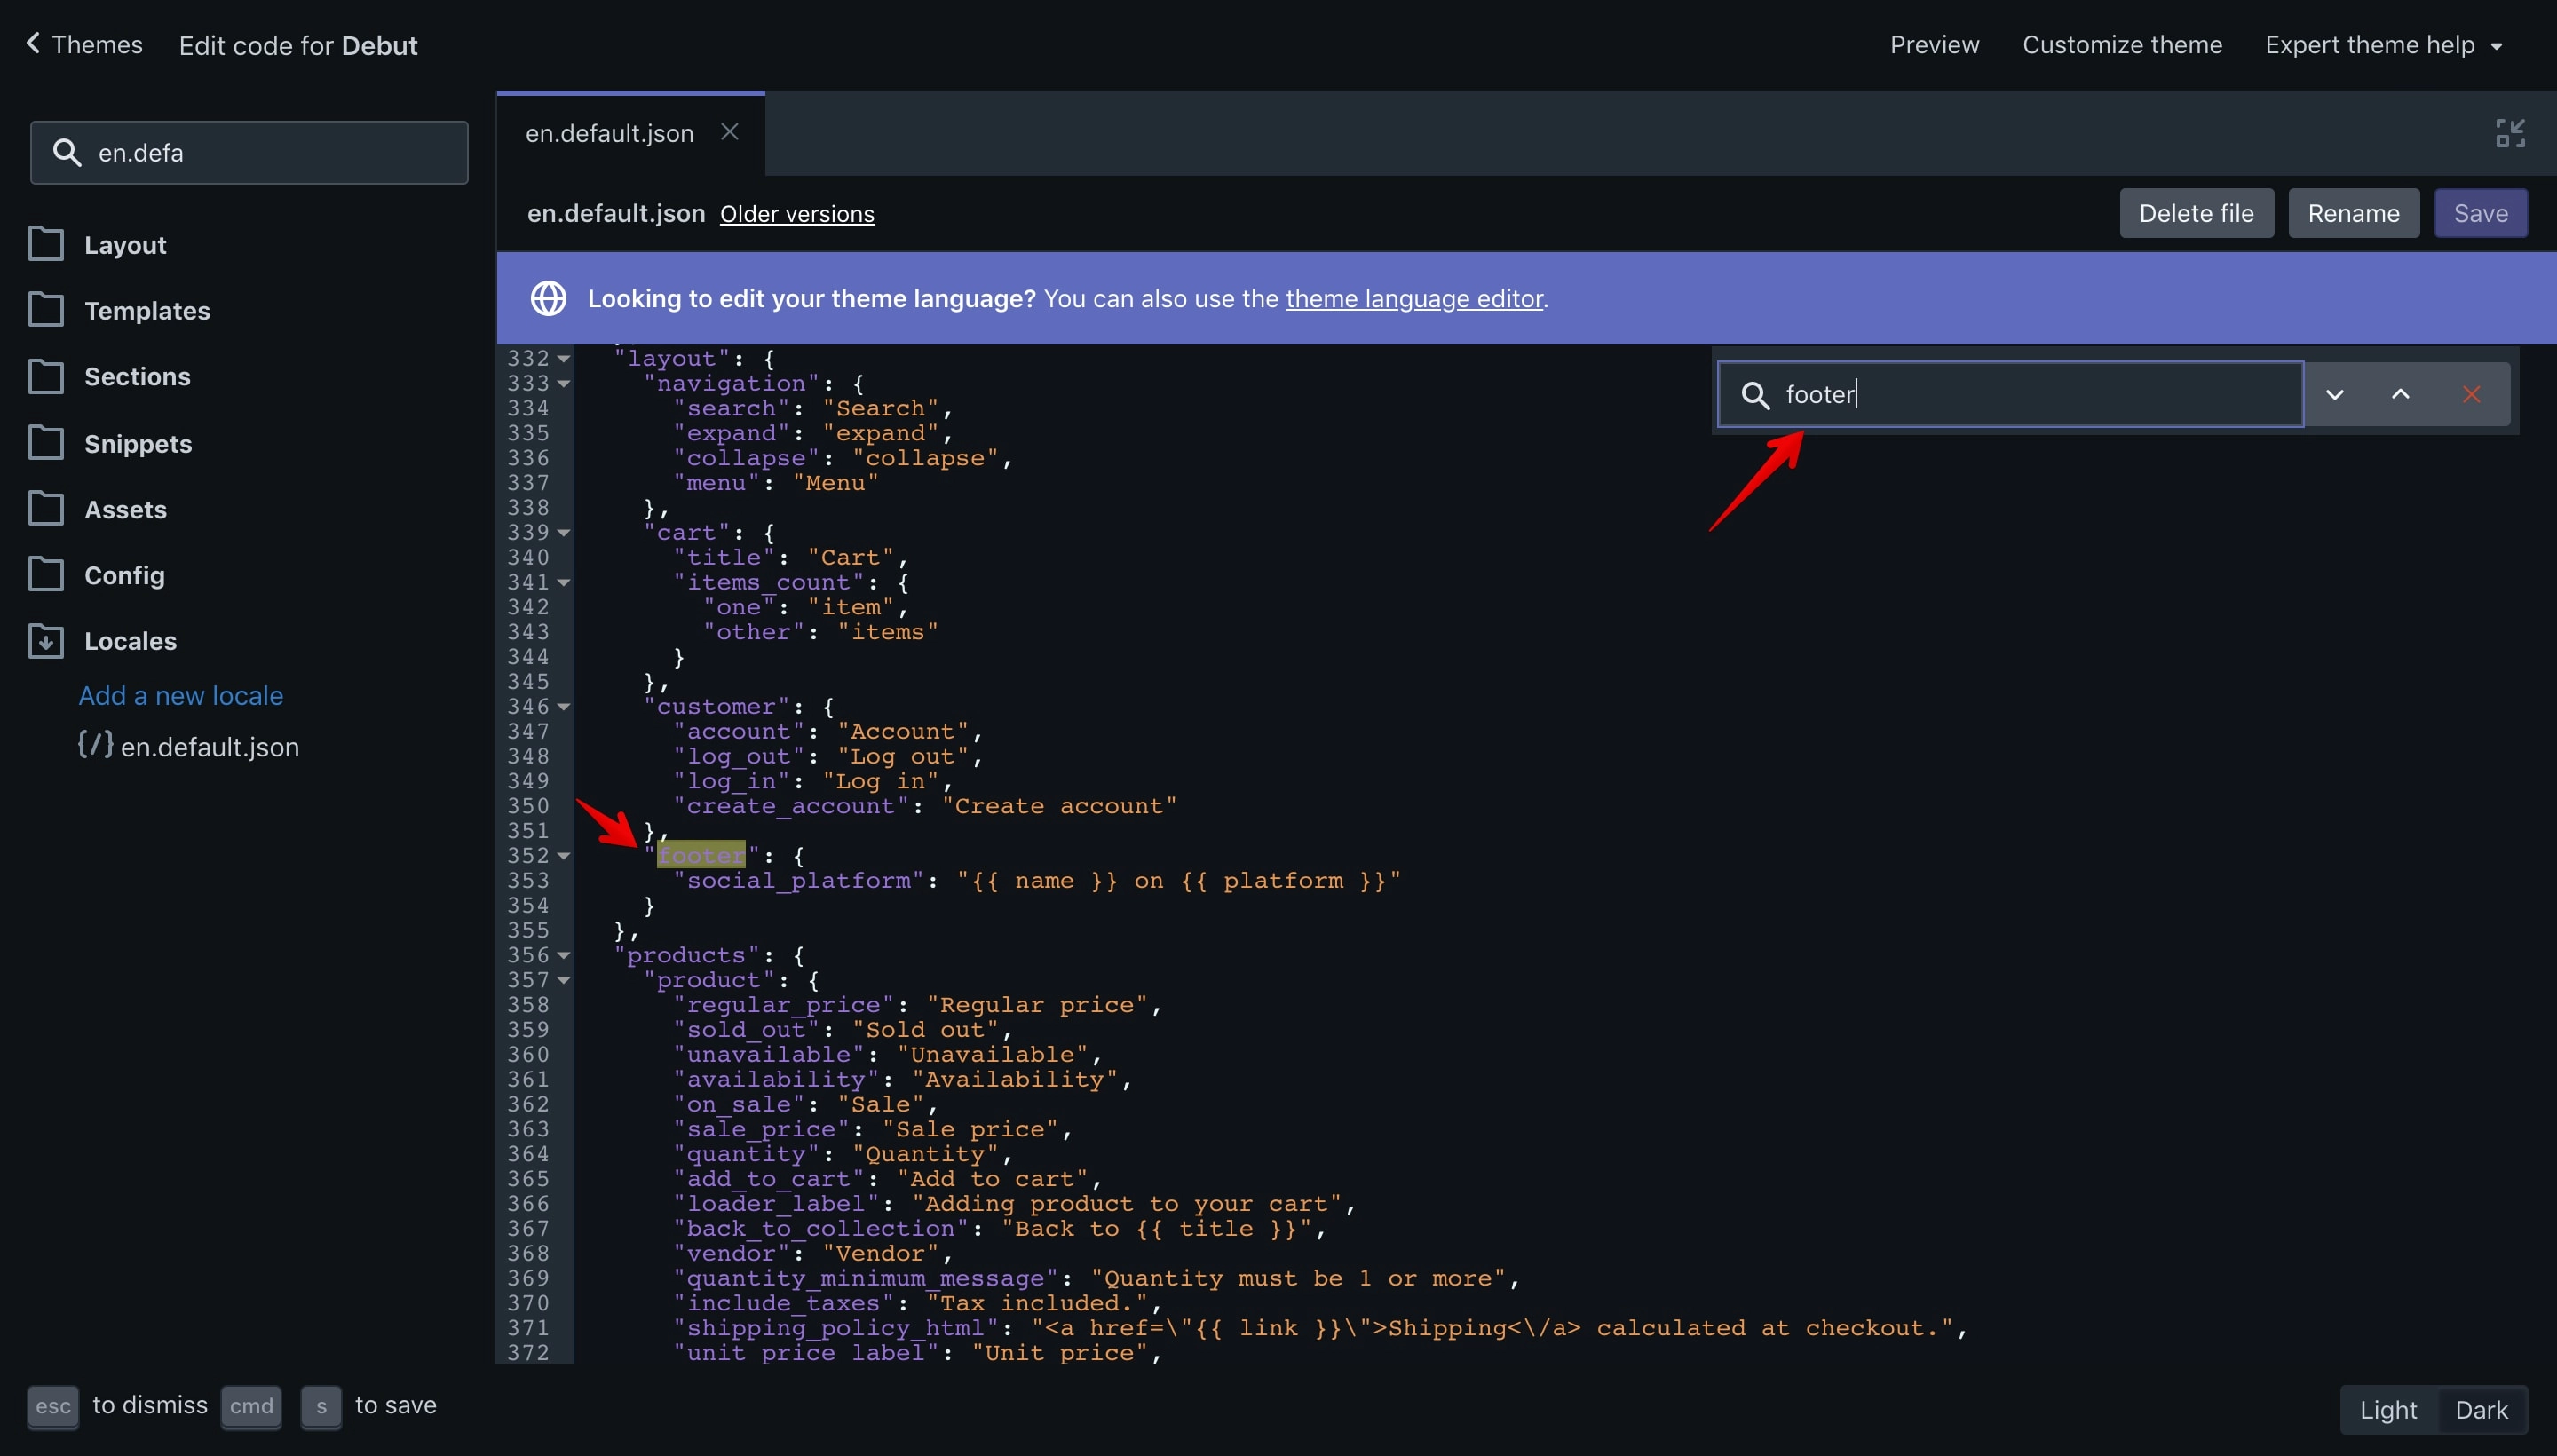Click the create_account key on line 350
The width and height of the screenshot is (2557, 1456).
point(790,806)
